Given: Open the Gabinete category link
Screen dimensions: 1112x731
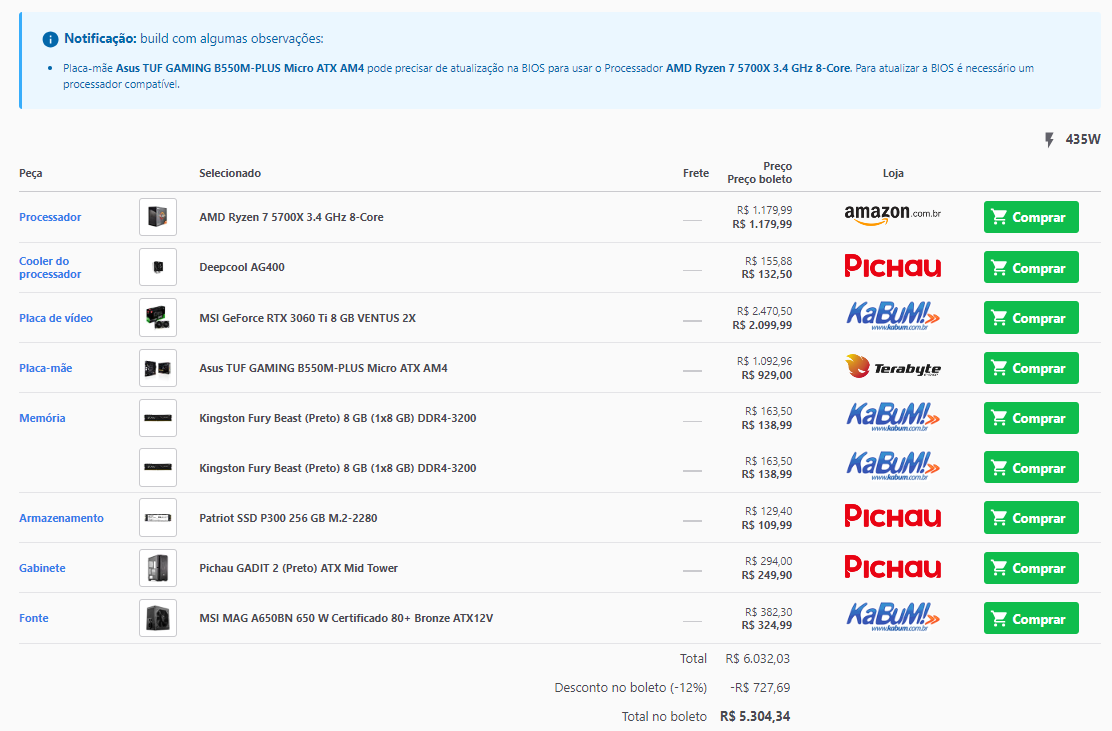Looking at the screenshot, I should tap(42, 568).
